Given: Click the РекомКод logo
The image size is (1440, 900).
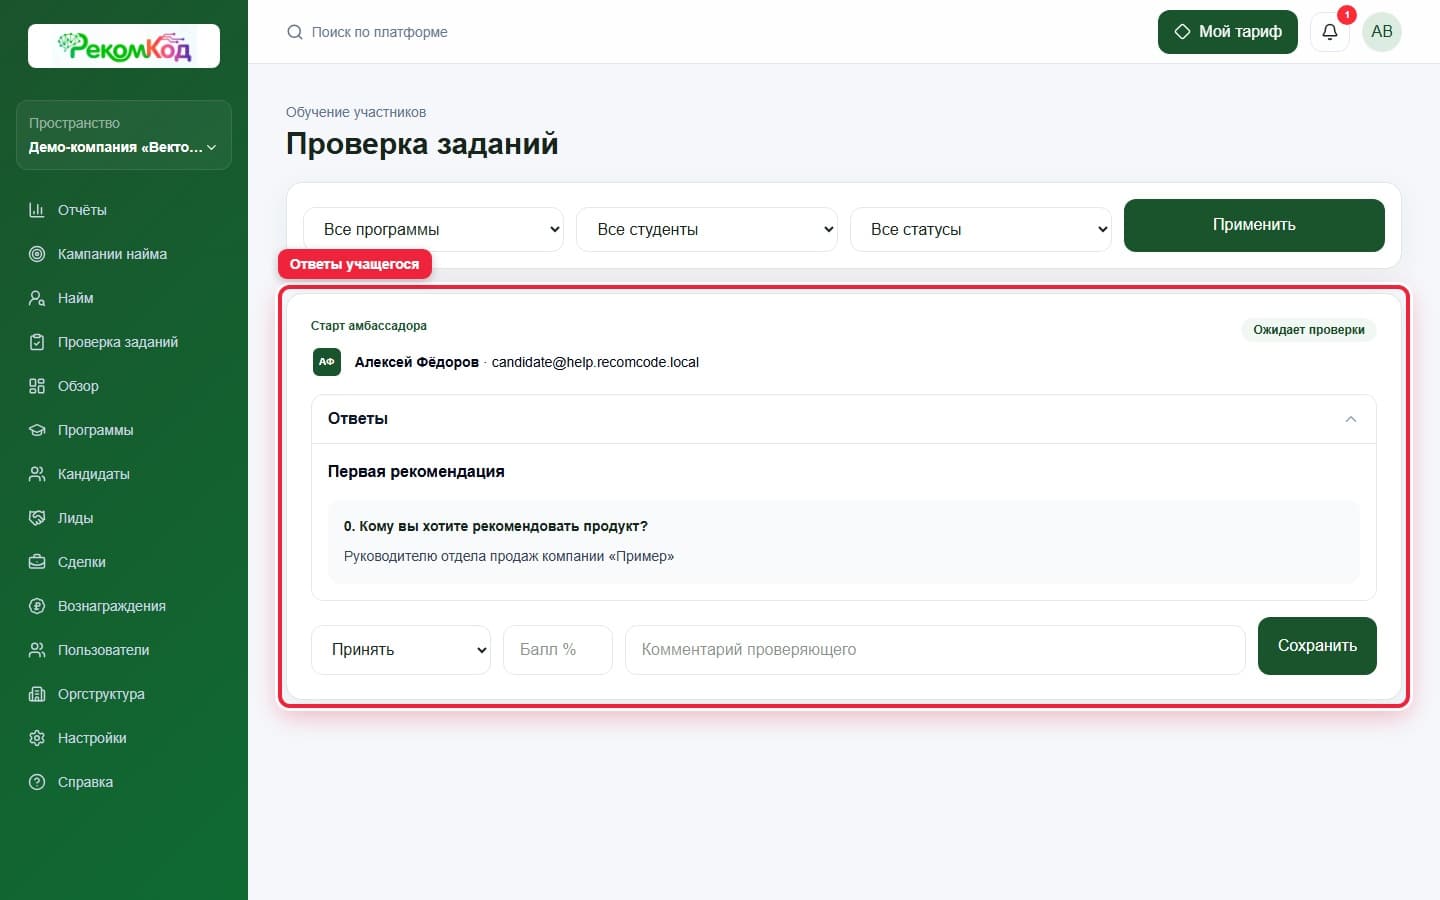Looking at the screenshot, I should (124, 46).
